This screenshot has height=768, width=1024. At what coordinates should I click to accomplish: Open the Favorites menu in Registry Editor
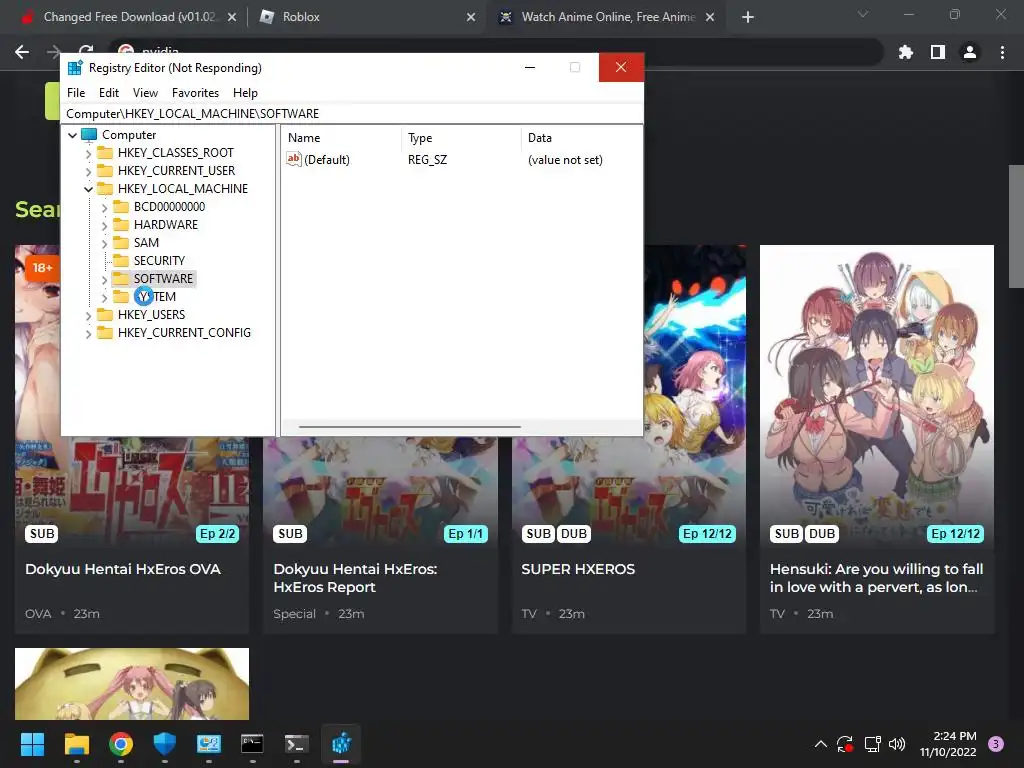pyautogui.click(x=195, y=93)
